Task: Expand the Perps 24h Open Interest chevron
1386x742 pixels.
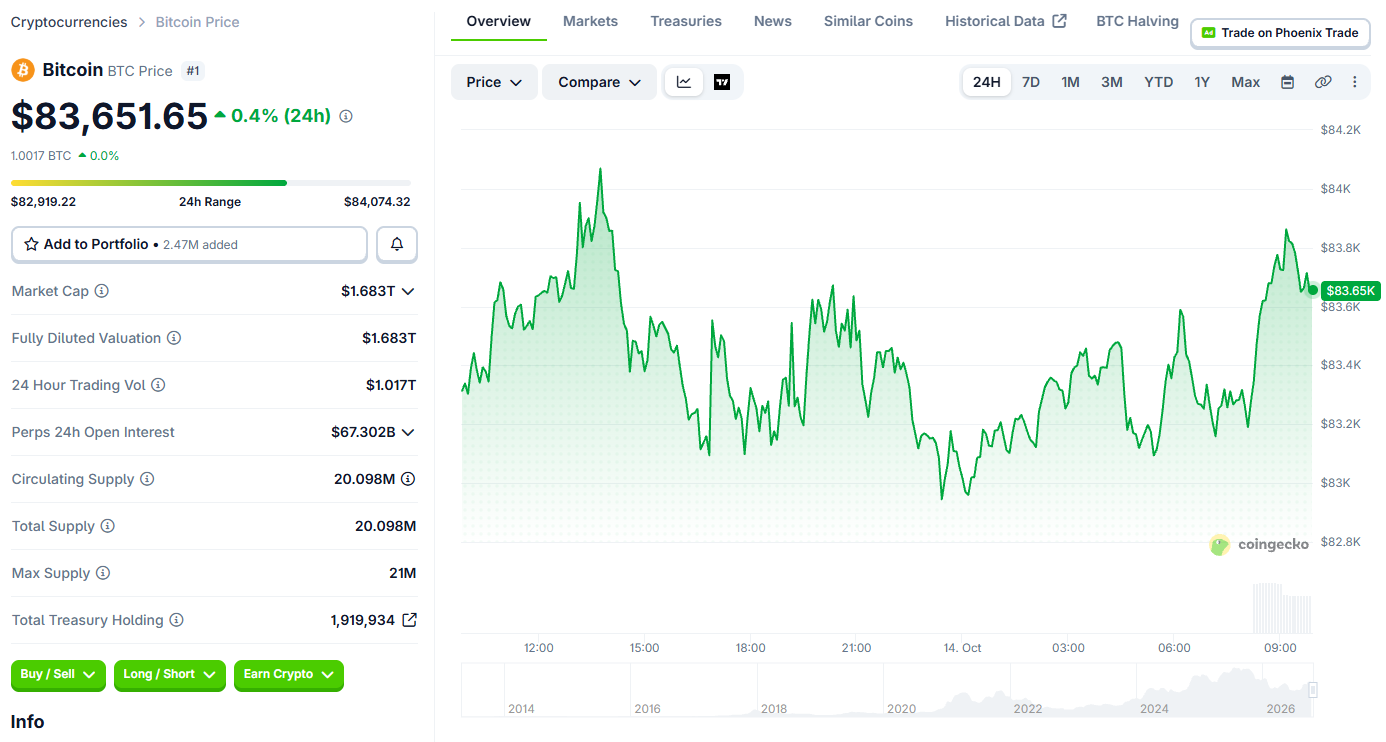Action: coord(407,432)
